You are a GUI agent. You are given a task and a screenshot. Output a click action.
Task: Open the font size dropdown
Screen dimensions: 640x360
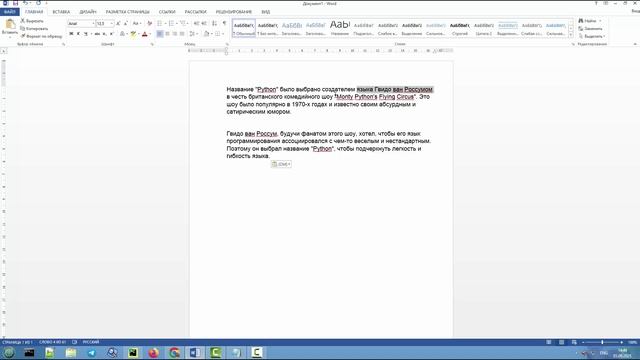pyautogui.click(x=112, y=24)
